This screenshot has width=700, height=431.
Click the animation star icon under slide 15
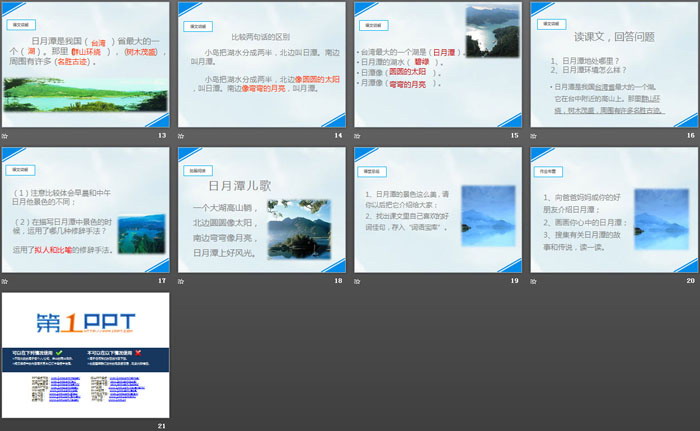[358, 135]
